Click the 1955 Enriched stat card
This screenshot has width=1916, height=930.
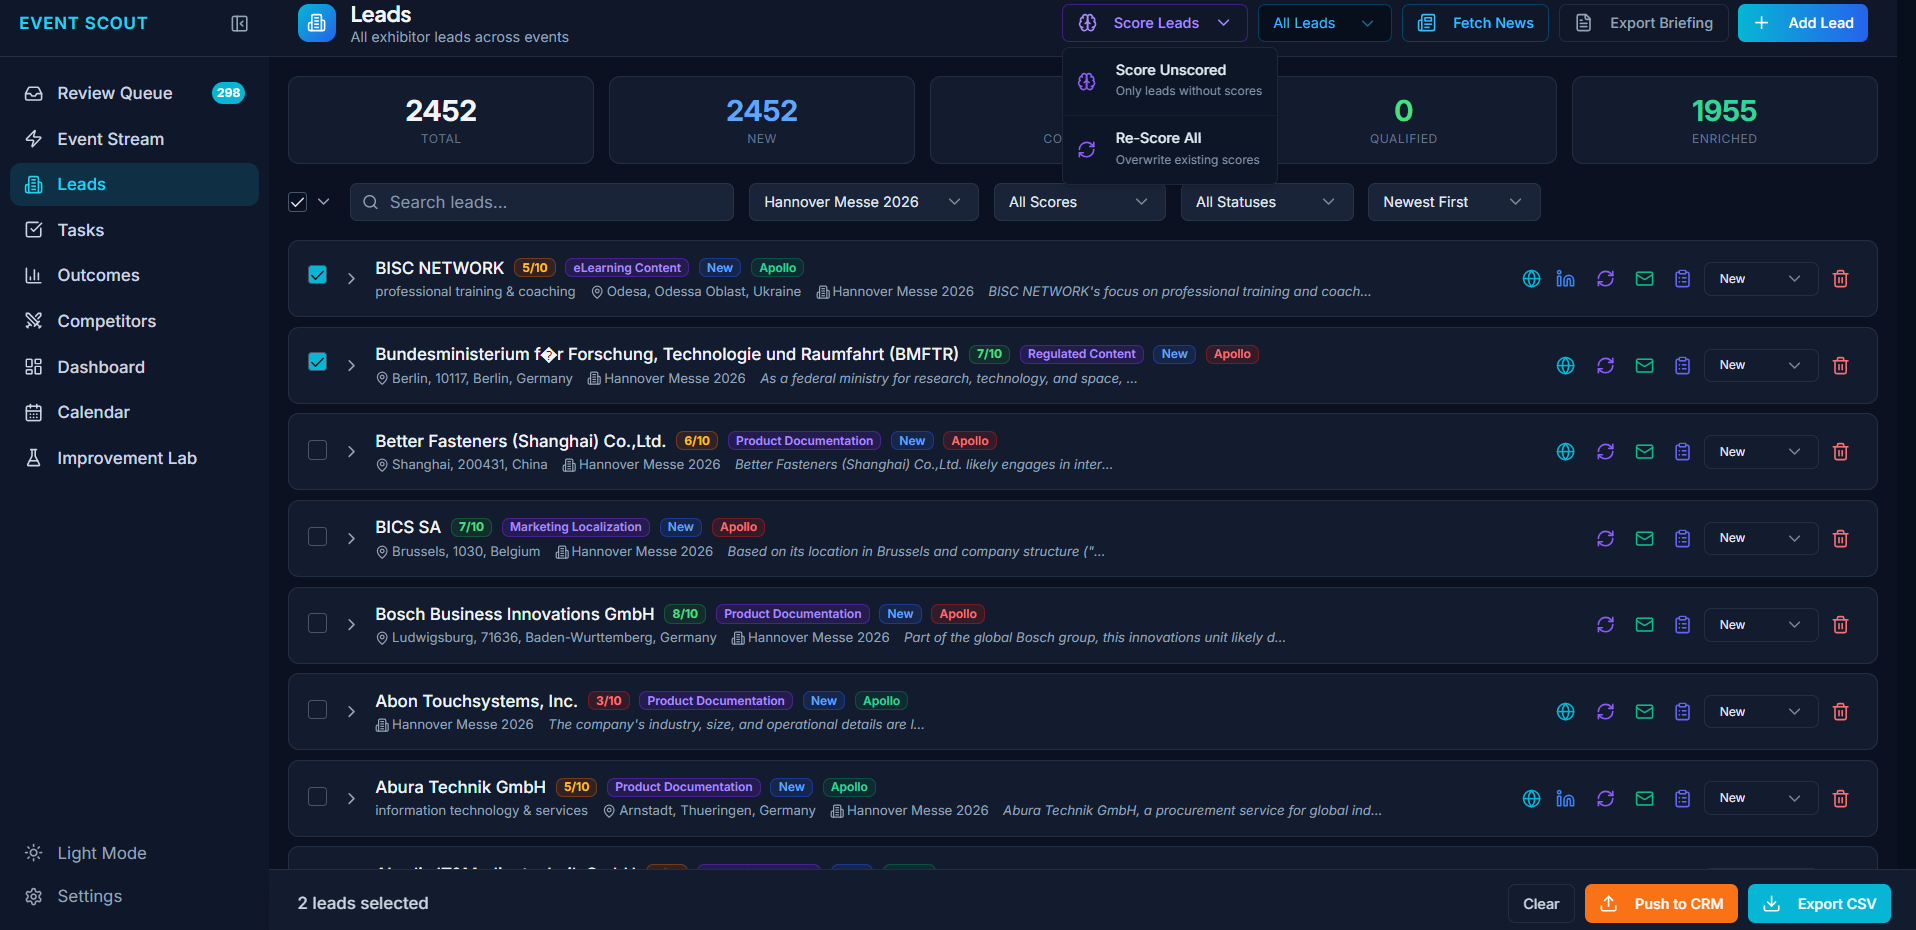[1724, 120]
